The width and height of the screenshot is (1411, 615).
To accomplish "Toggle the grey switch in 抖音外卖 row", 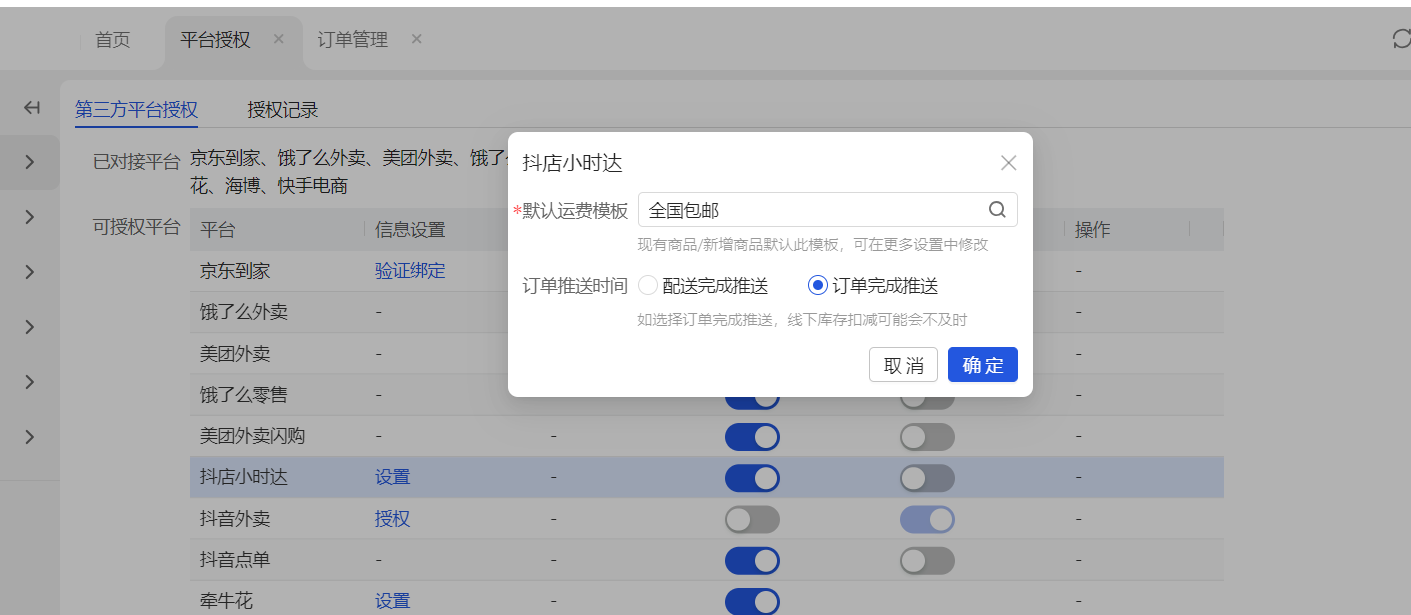I will tap(752, 519).
